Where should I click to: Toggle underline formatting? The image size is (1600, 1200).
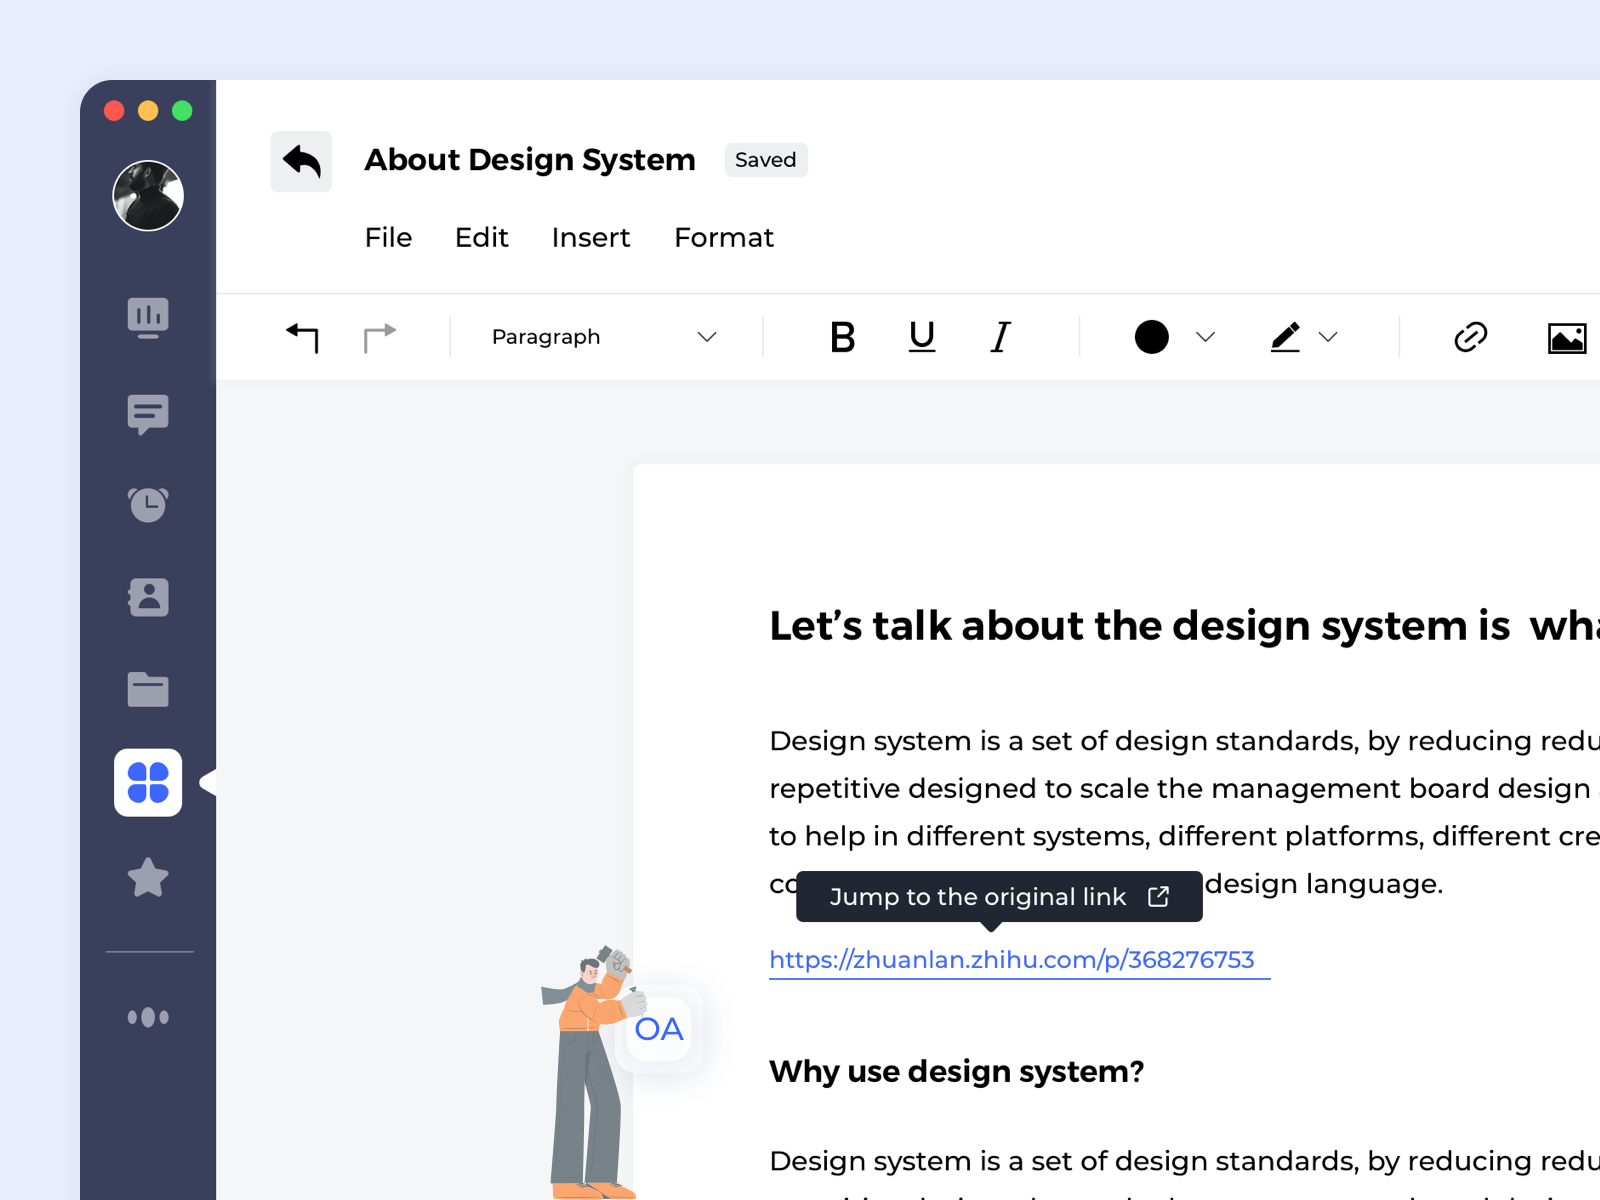click(921, 337)
